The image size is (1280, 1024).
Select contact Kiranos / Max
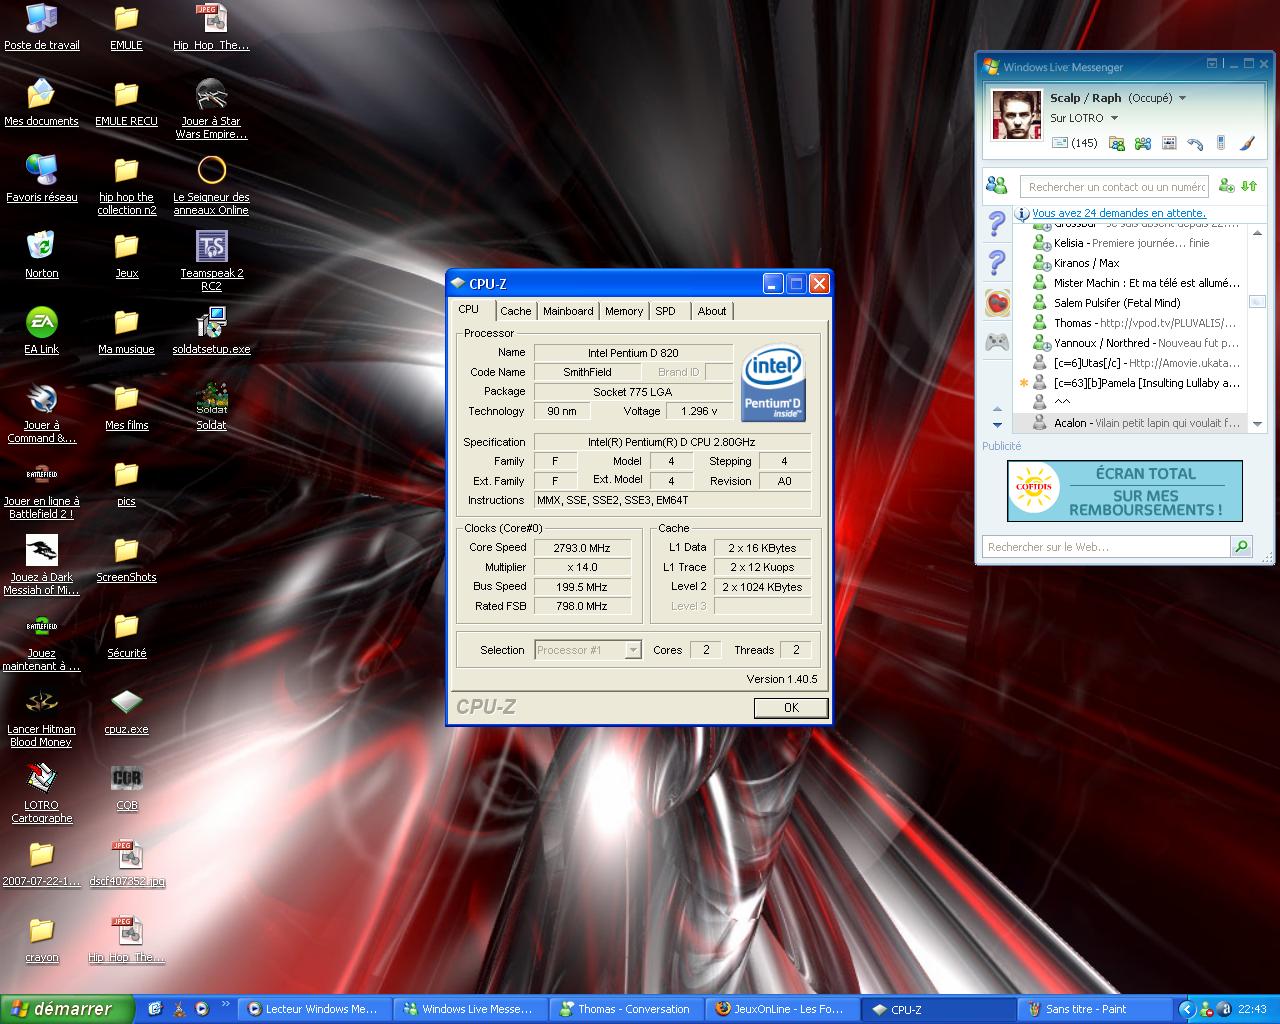[1139, 263]
